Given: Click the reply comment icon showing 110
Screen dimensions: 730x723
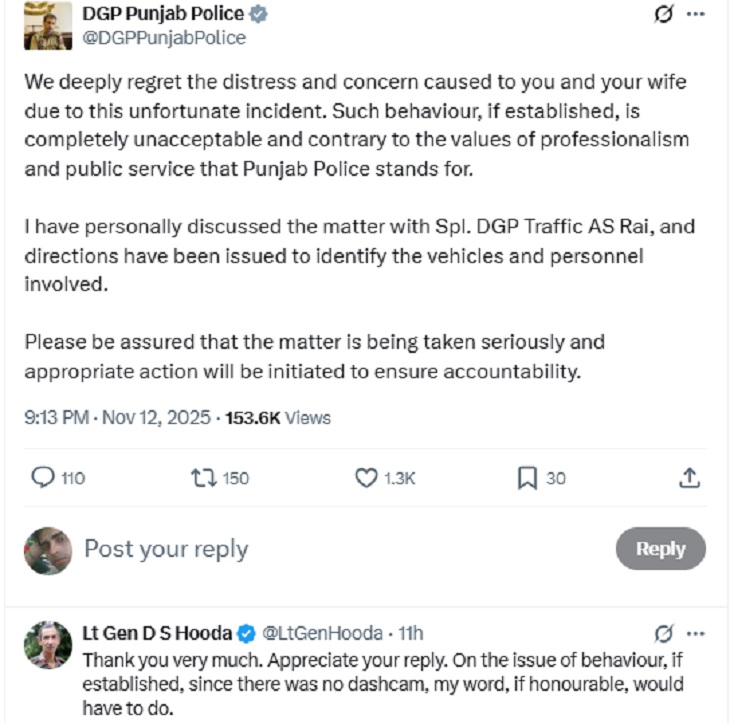Looking at the screenshot, I should pyautogui.click(x=44, y=478).
